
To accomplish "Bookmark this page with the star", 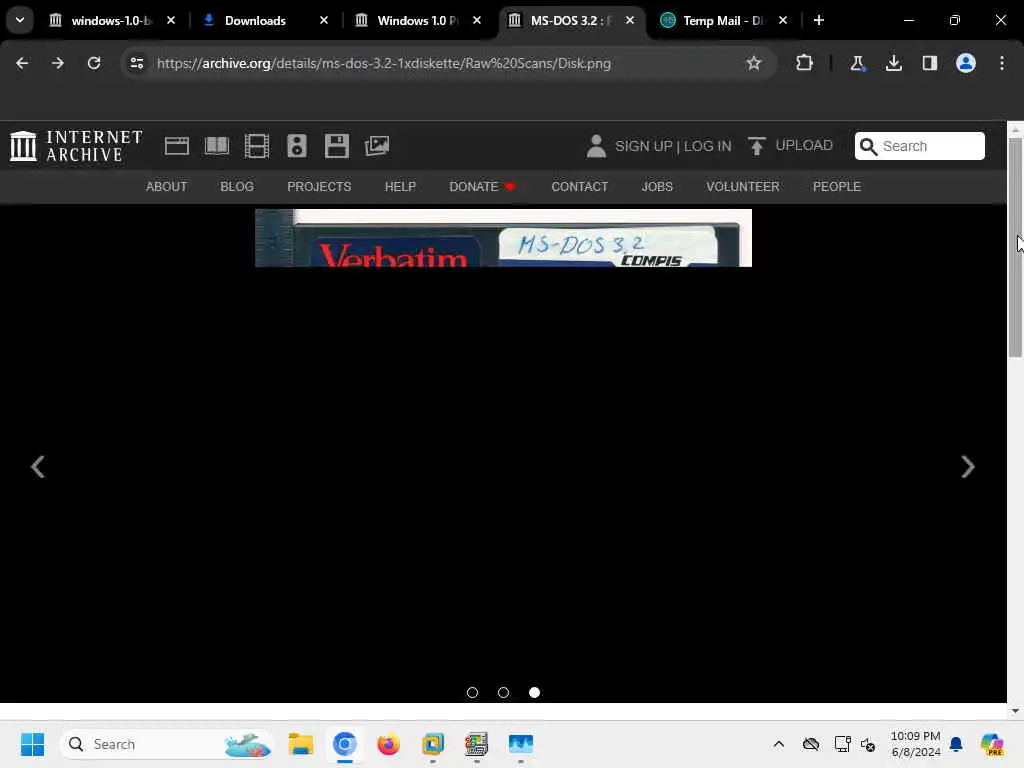I will pyautogui.click(x=754, y=63).
